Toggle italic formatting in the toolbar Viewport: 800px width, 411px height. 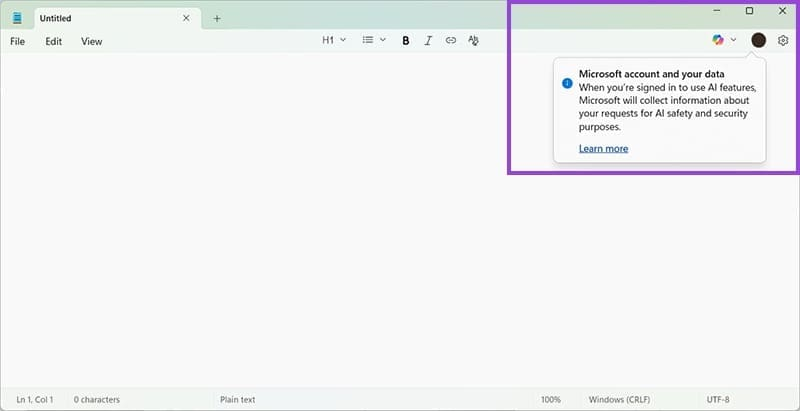pos(428,41)
